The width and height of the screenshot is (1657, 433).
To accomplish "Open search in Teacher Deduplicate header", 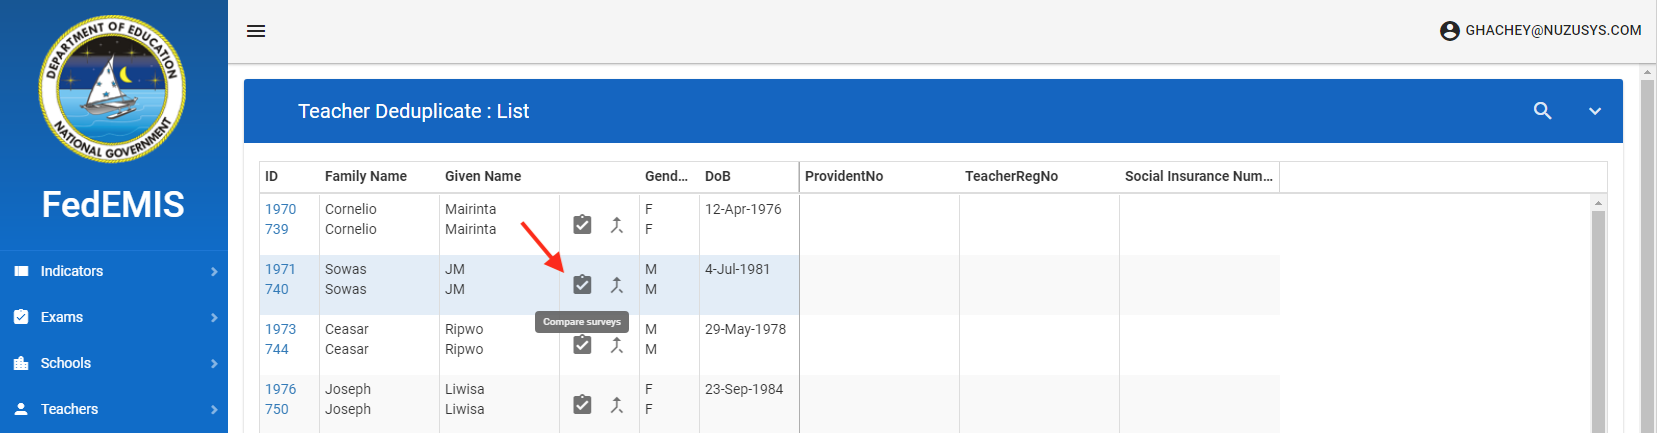I will pos(1543,111).
